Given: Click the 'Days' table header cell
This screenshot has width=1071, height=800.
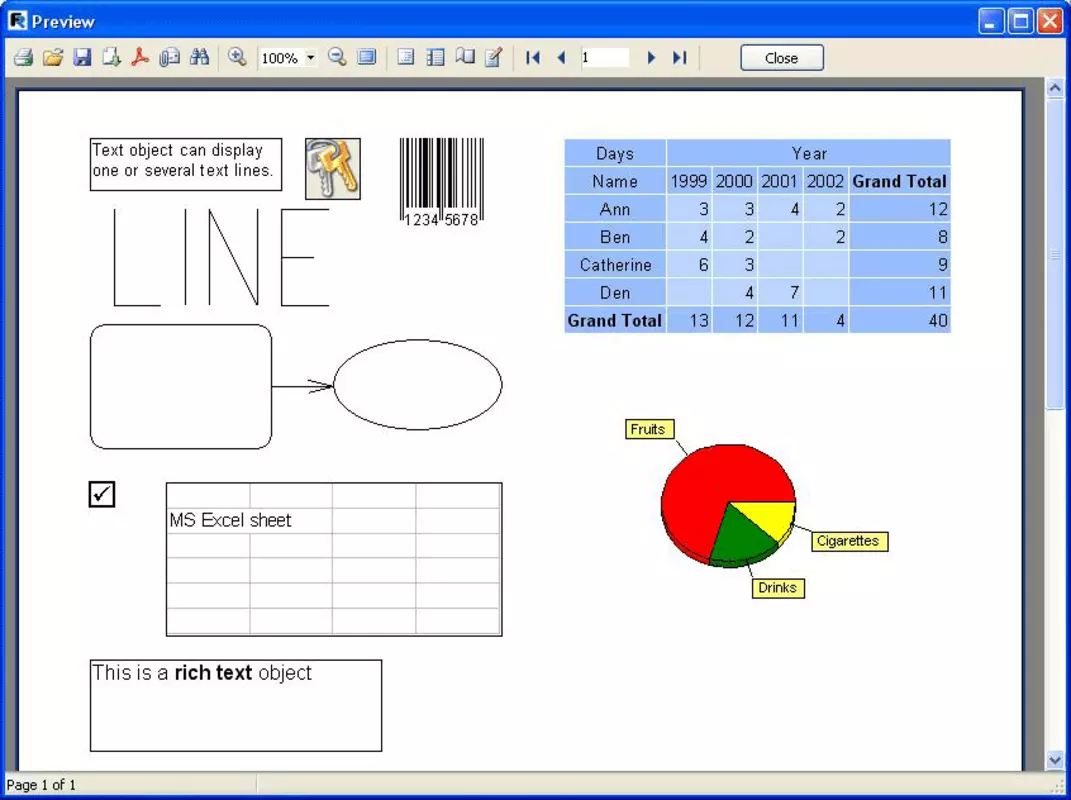Looking at the screenshot, I should point(615,153).
